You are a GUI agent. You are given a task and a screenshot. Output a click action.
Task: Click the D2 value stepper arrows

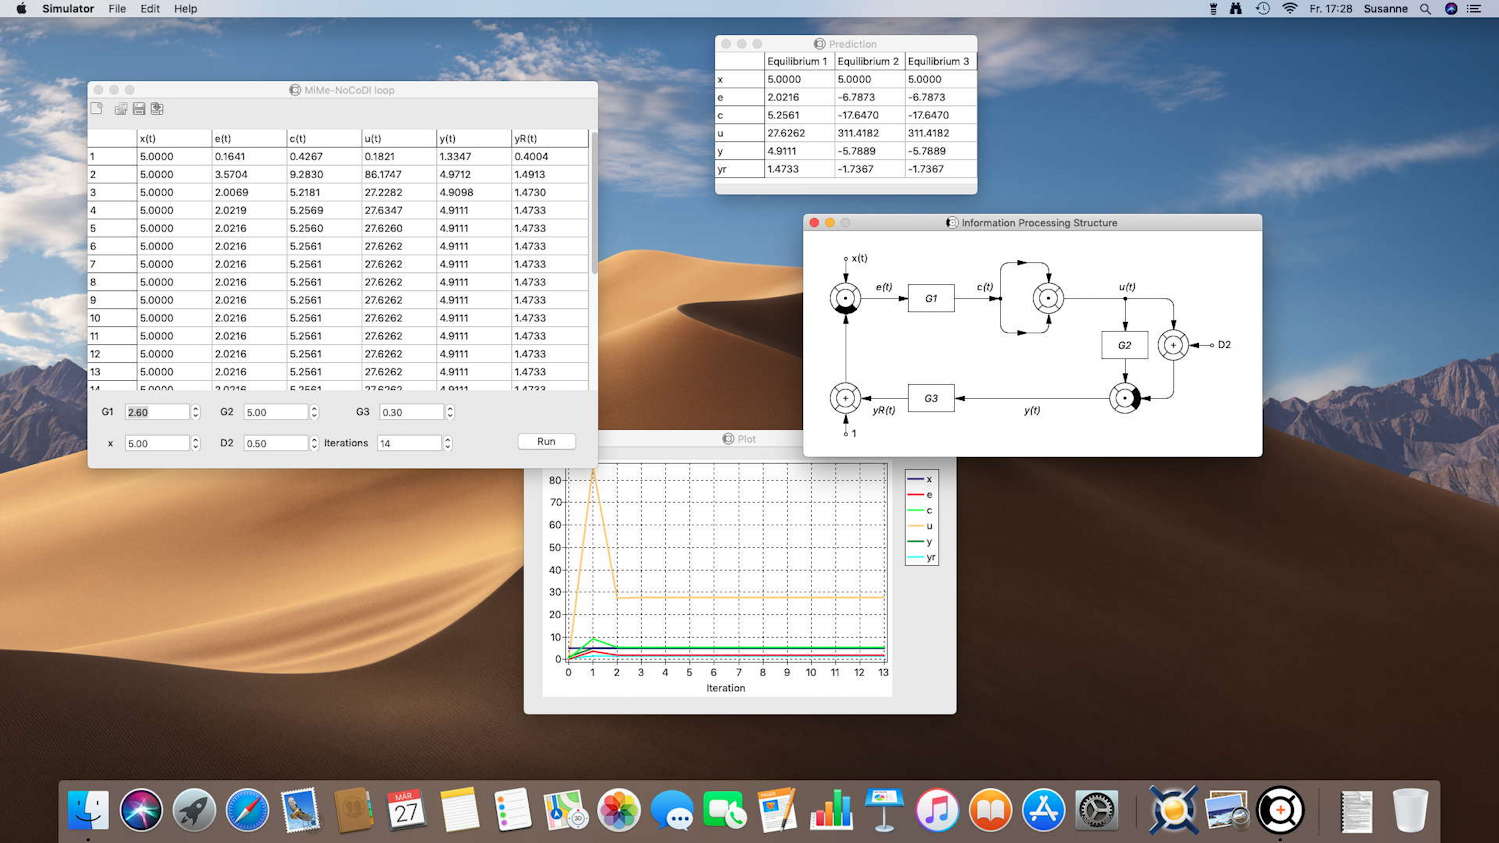[x=314, y=443]
